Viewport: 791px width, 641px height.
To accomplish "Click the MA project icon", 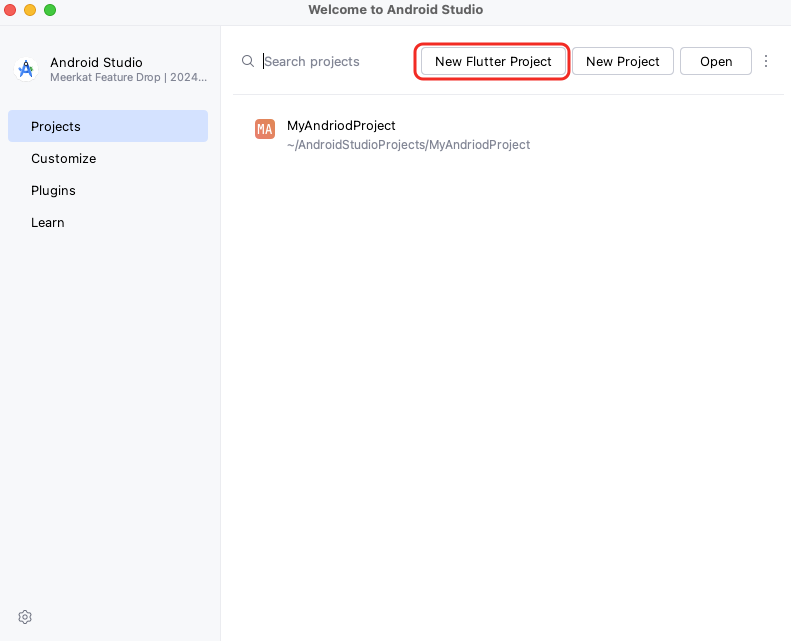I will [x=265, y=129].
